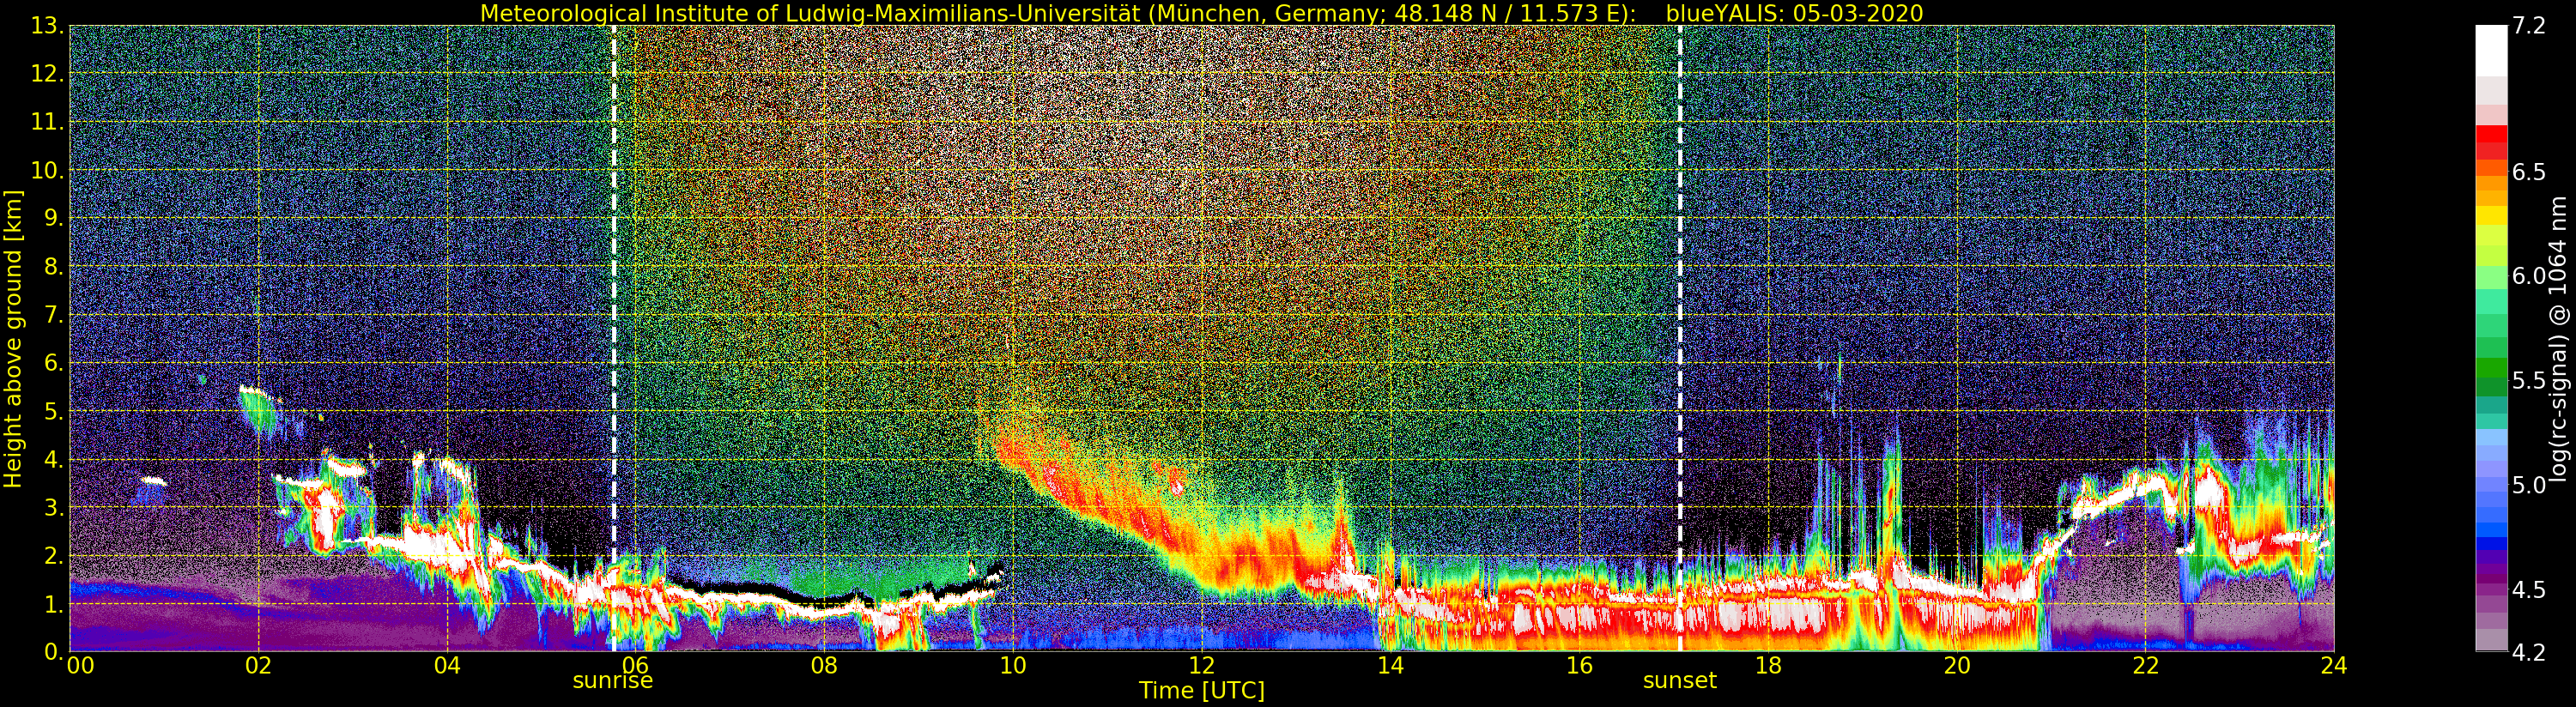
Task: Click the white top band of the colorbar
Action: [x=2491, y=50]
